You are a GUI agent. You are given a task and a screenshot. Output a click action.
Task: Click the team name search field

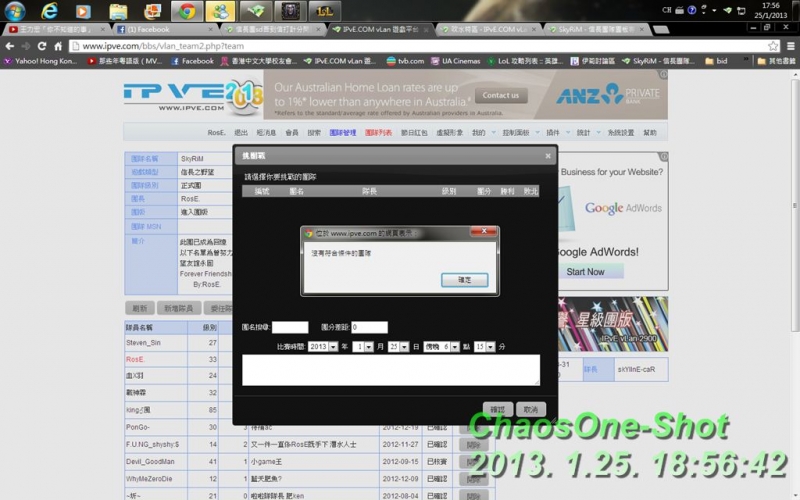point(290,327)
